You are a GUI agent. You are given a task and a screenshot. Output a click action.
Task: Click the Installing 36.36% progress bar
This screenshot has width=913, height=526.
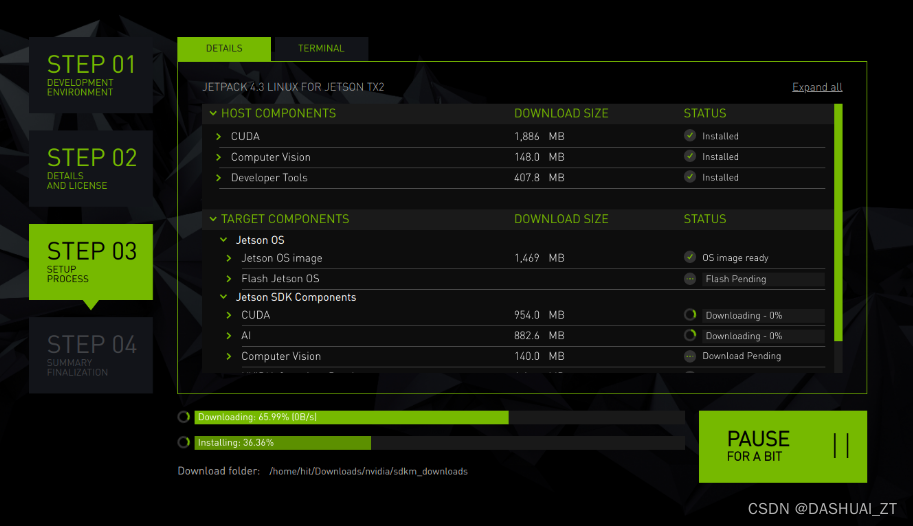pyautogui.click(x=440, y=443)
